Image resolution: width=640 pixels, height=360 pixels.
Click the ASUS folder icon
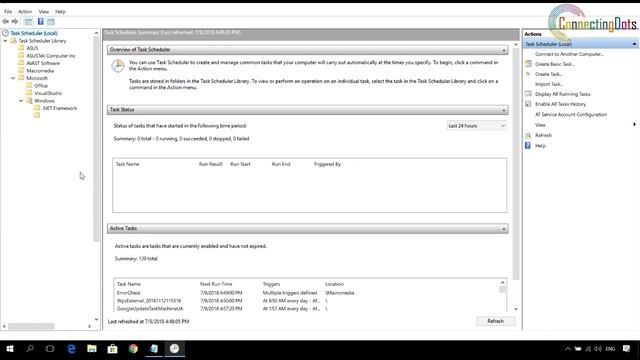click(21, 48)
